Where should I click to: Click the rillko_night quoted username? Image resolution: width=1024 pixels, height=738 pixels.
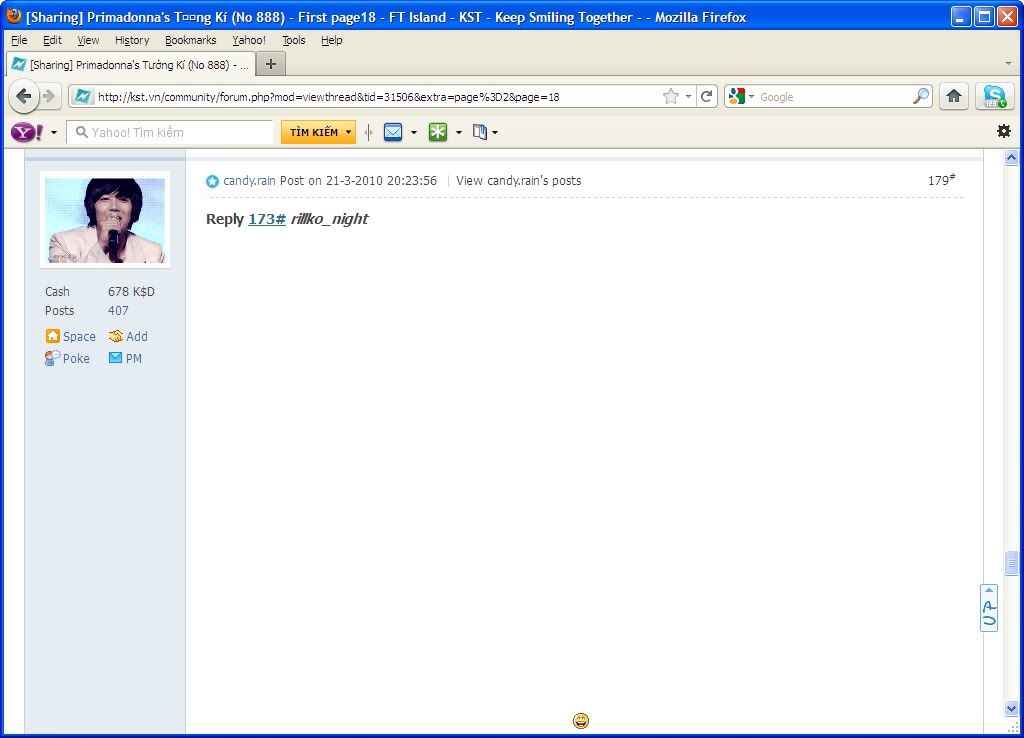pyautogui.click(x=329, y=219)
